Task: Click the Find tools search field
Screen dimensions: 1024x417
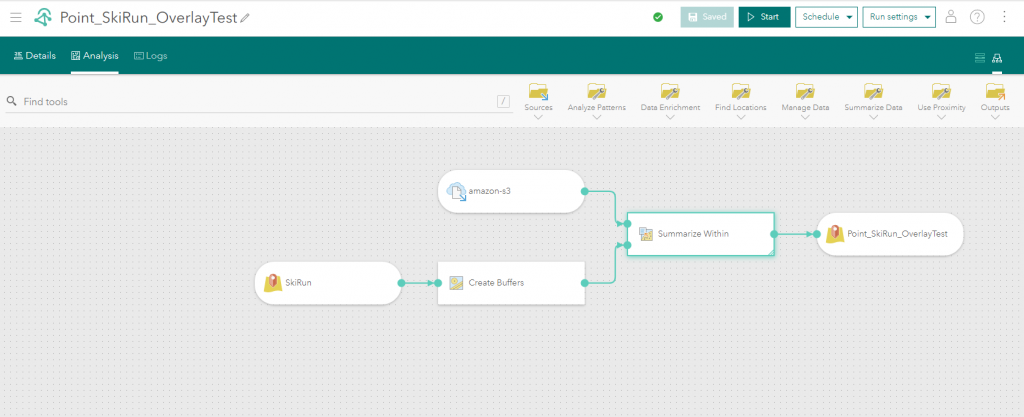Action: (x=250, y=101)
